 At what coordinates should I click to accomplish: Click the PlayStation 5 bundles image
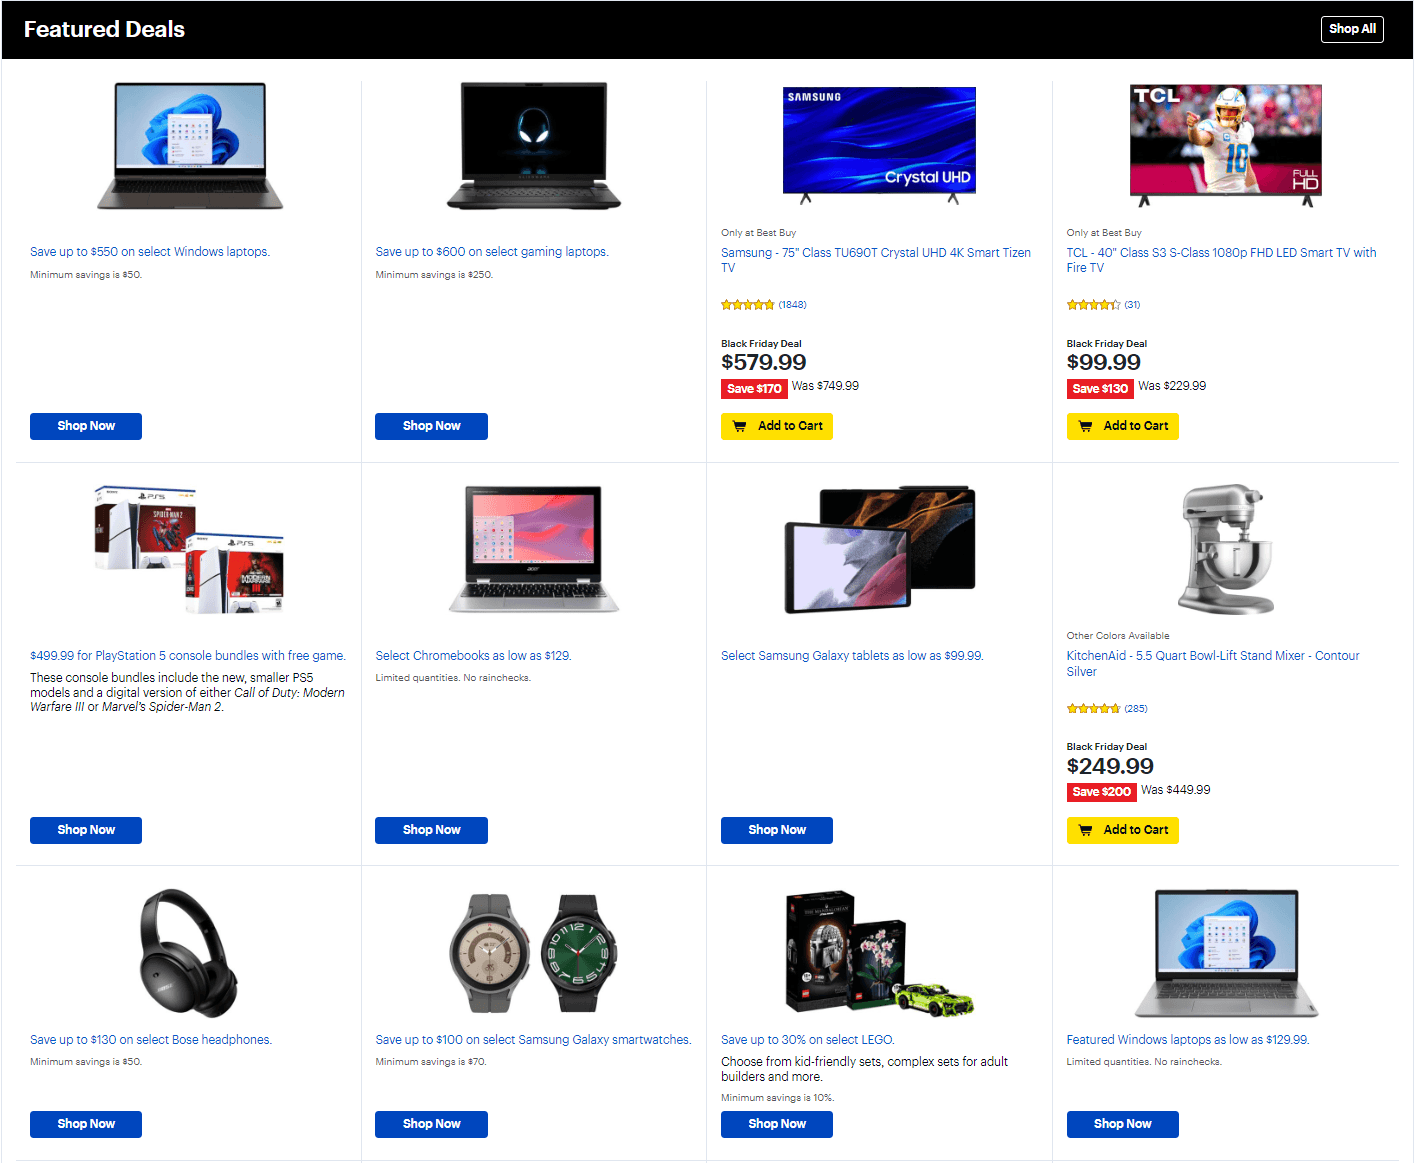189,550
